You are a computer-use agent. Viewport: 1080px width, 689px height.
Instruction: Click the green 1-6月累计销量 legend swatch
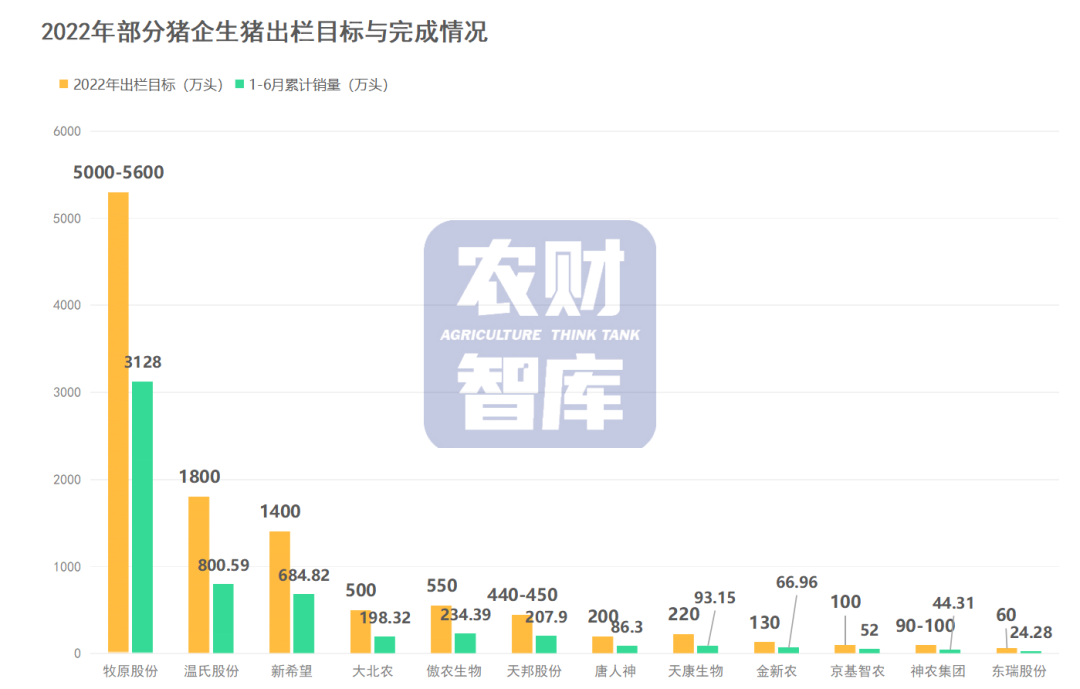click(x=240, y=84)
